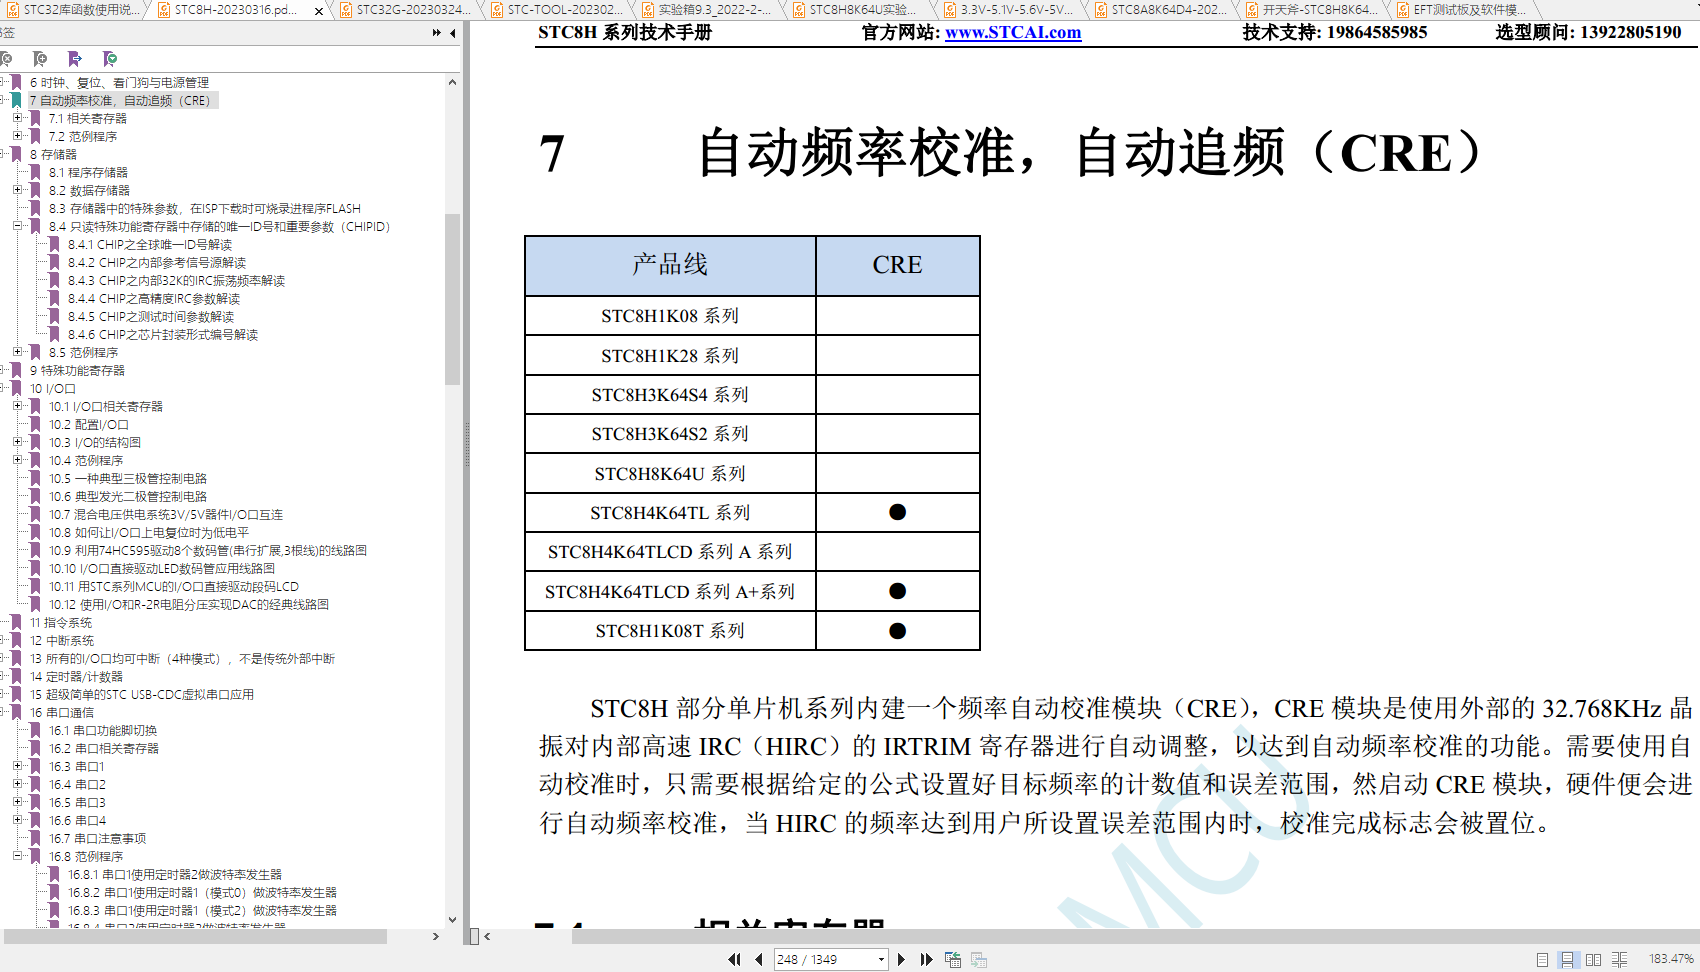Open bookmark 6 时钟、复位、看门狗与电源管理
1700x972 pixels.
(x=119, y=82)
